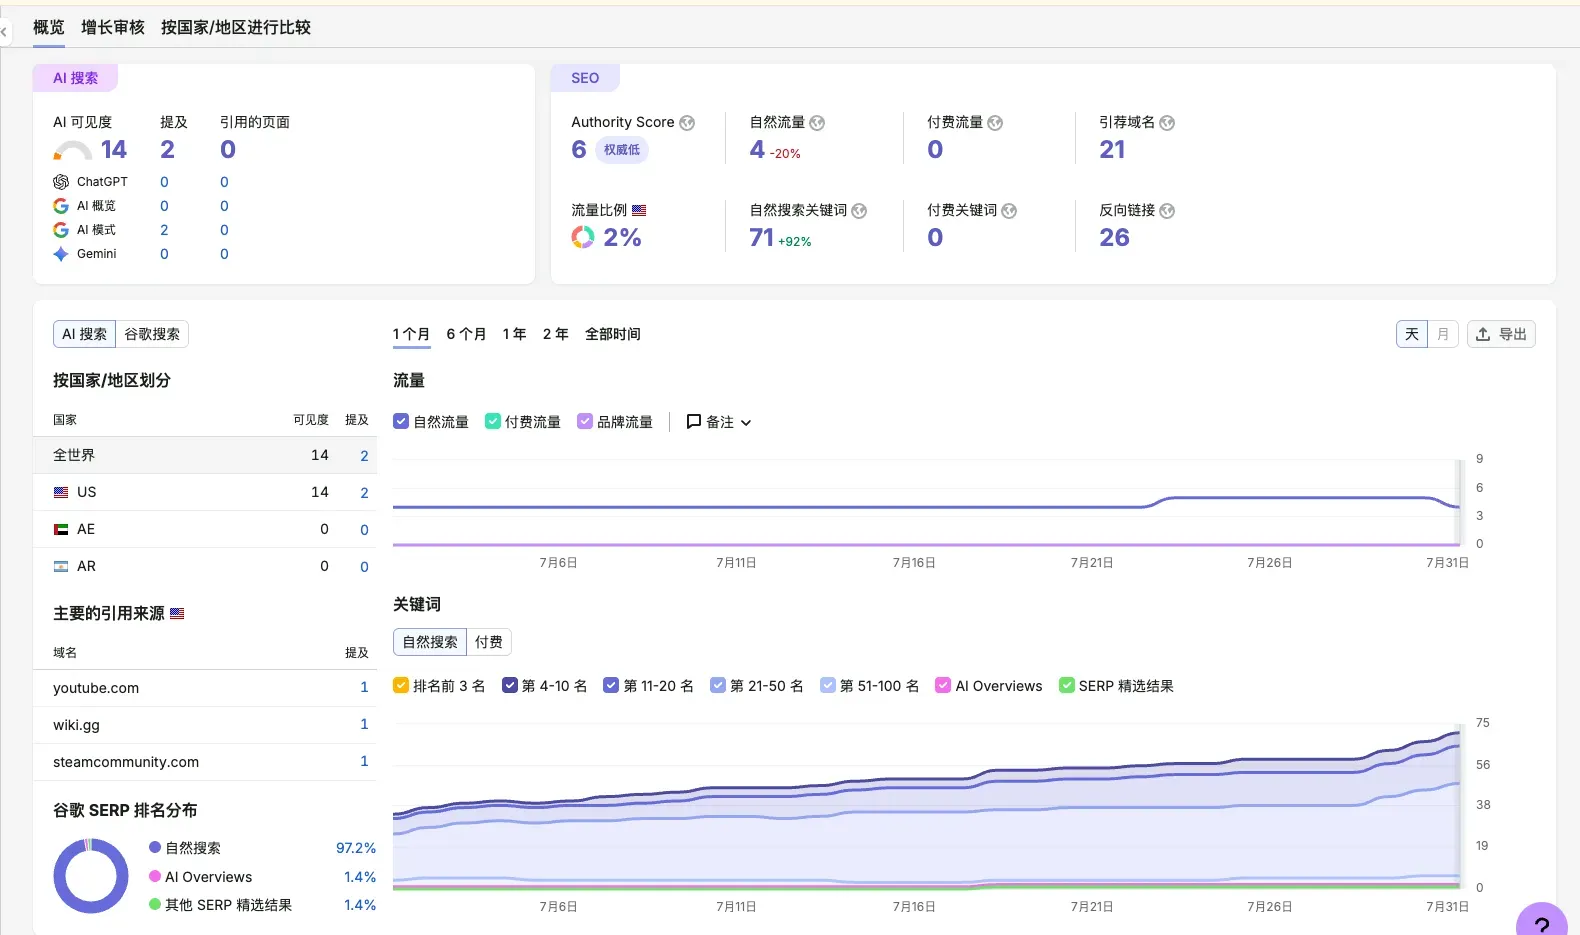Open the wiki.gg source row
Screen dimensions: 1580x935
205,725
